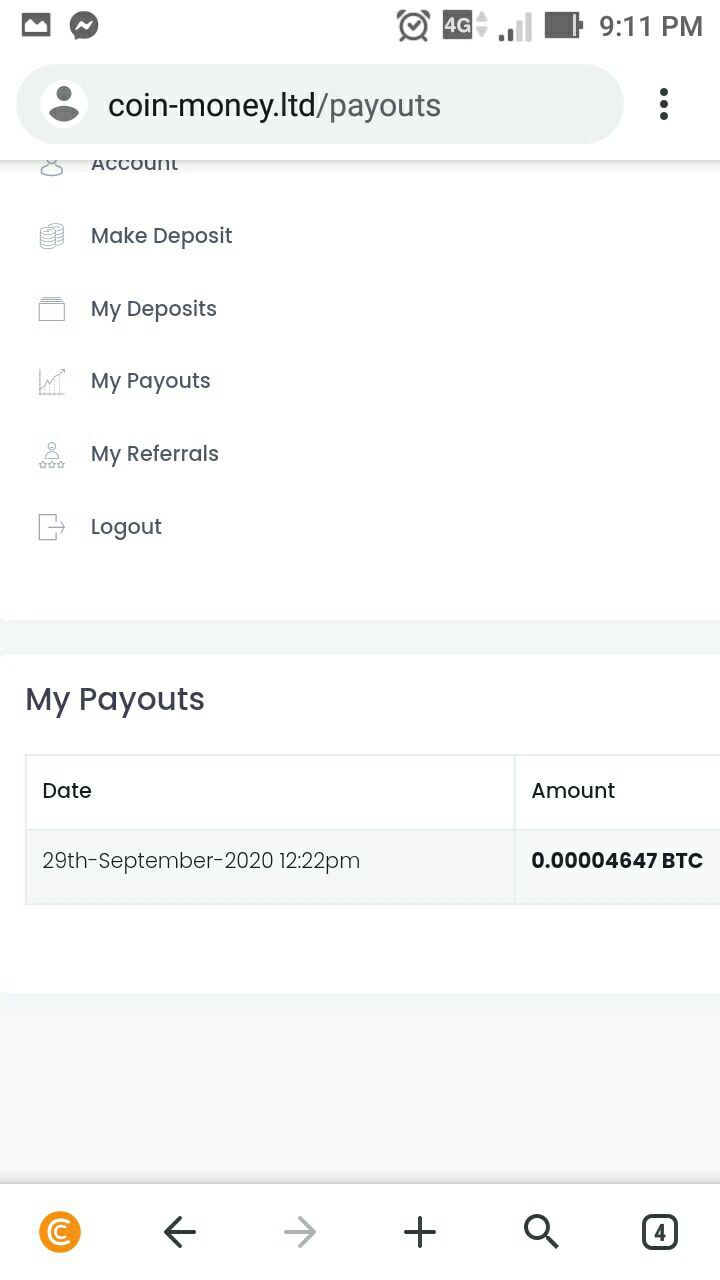Tap the My Deposits box icon
This screenshot has height=1280, width=720.
point(52,309)
